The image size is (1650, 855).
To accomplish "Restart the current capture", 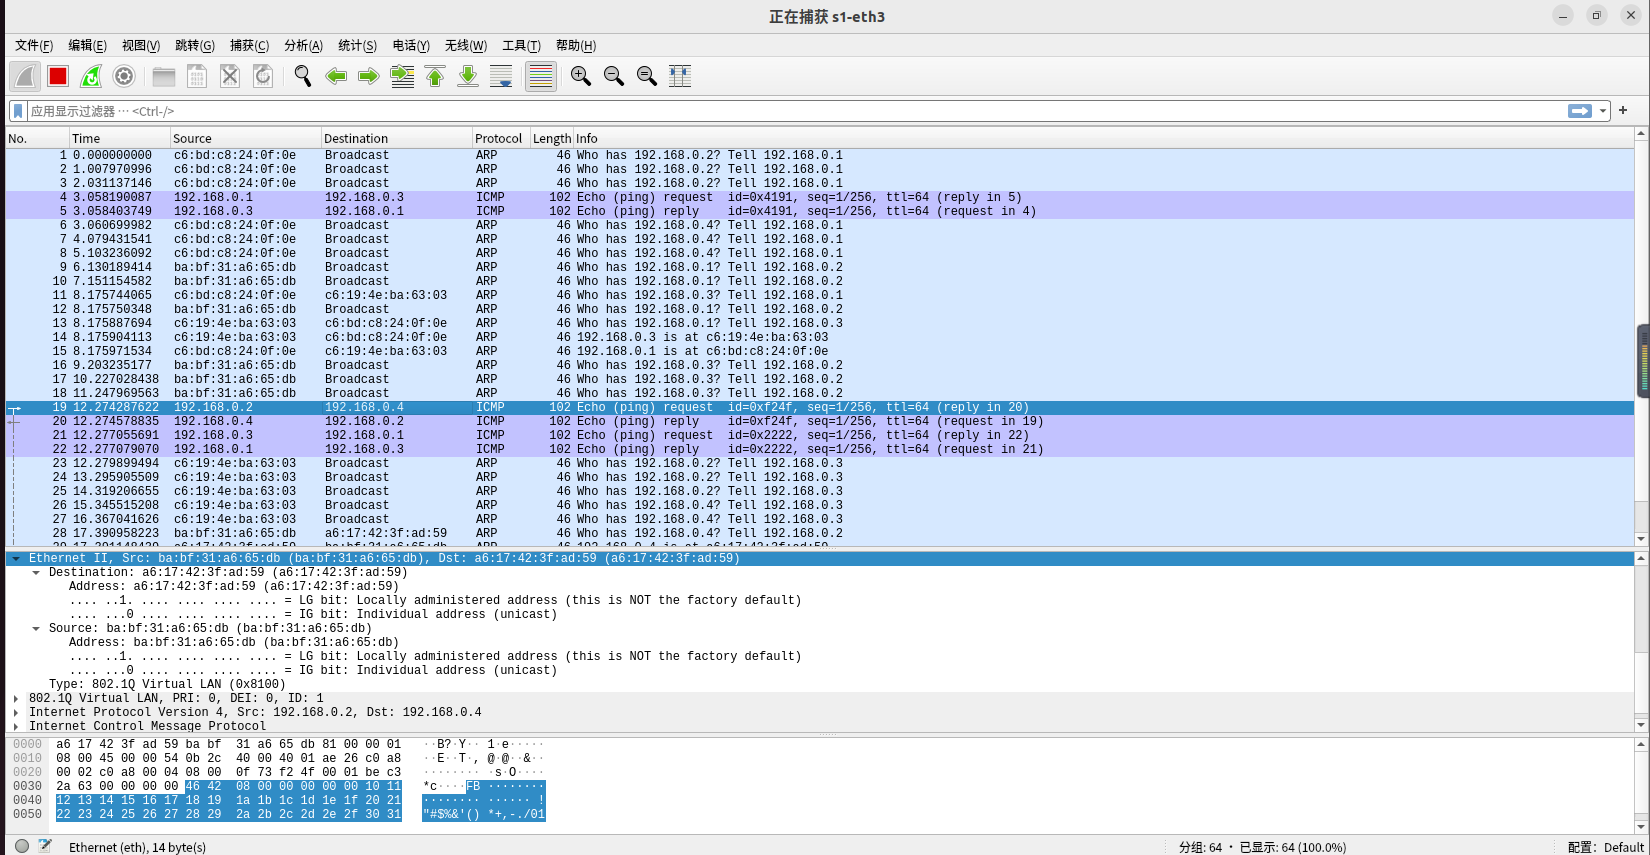I will 91,76.
